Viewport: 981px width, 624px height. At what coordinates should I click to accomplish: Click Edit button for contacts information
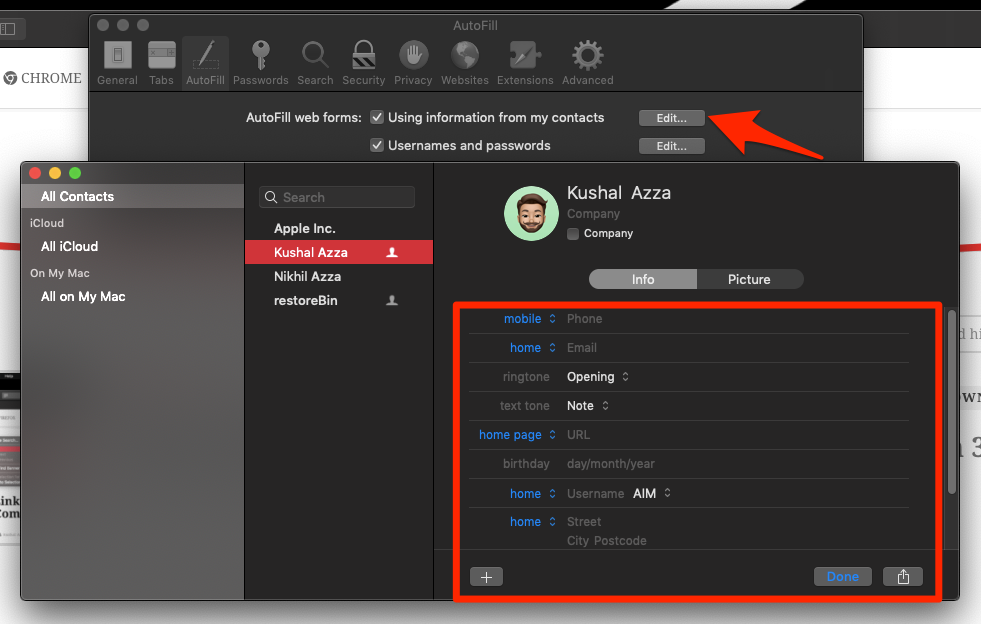point(671,118)
